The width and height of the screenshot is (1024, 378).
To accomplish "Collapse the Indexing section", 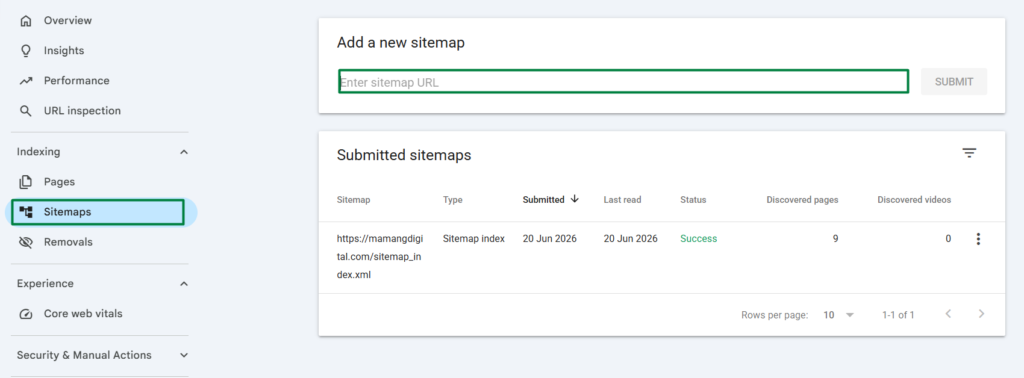I will point(184,152).
